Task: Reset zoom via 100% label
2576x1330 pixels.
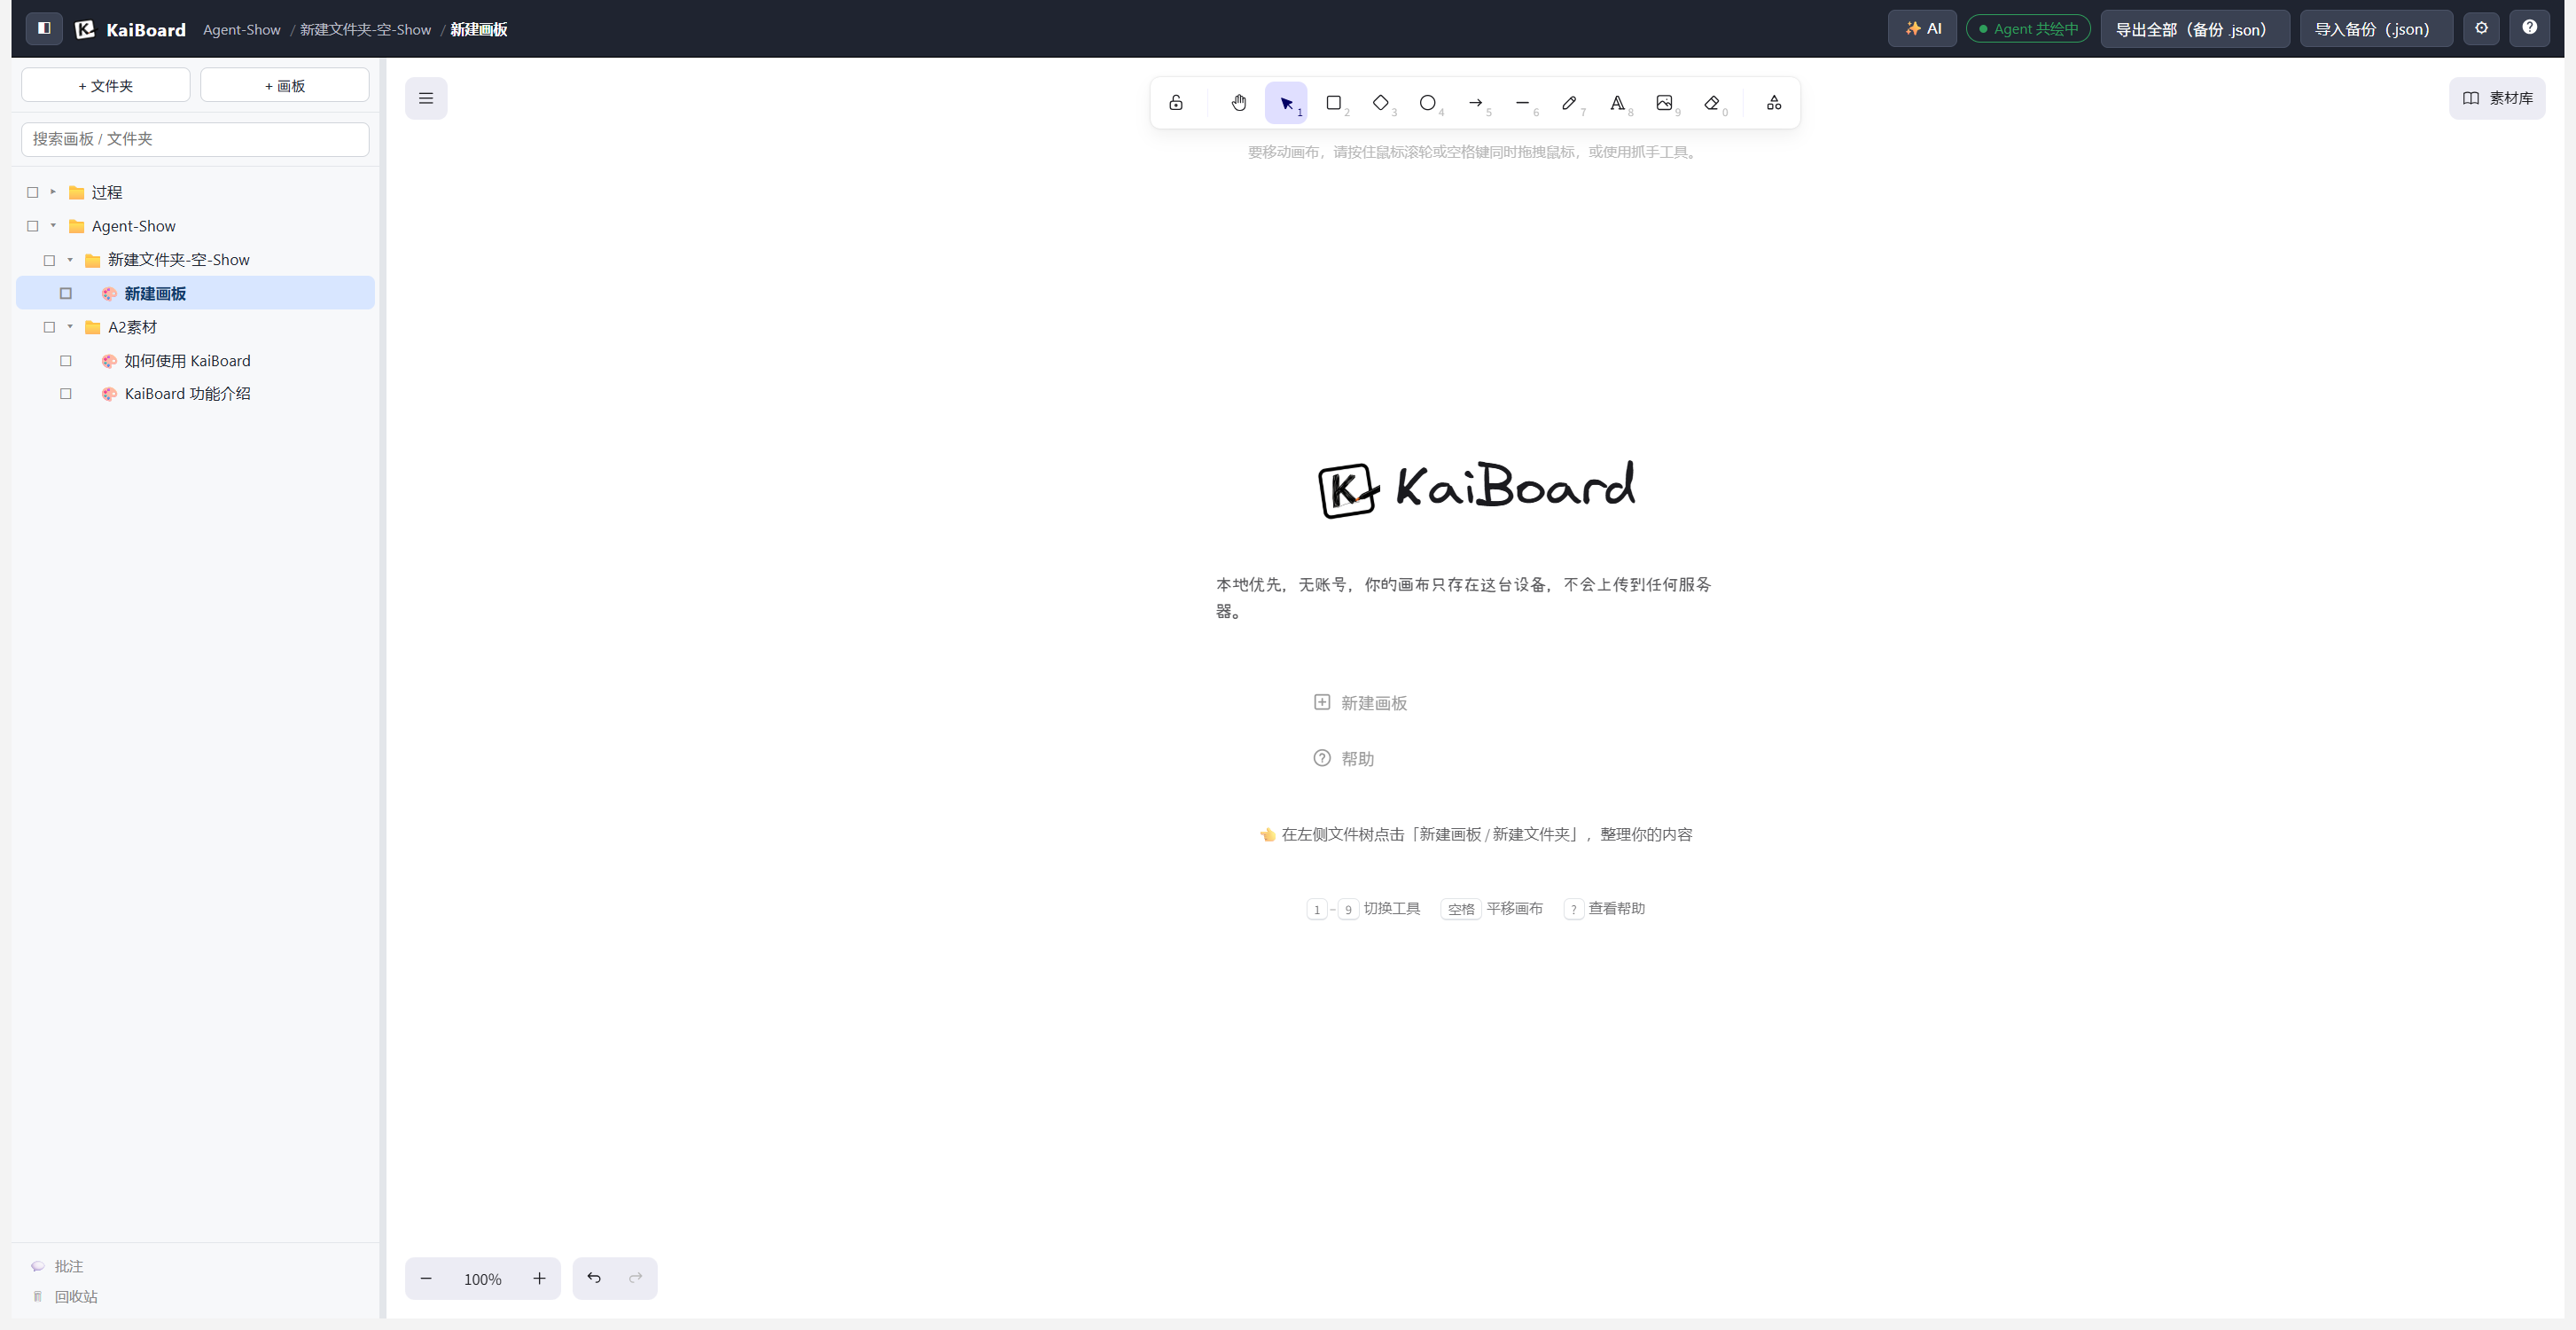Action: click(483, 1279)
